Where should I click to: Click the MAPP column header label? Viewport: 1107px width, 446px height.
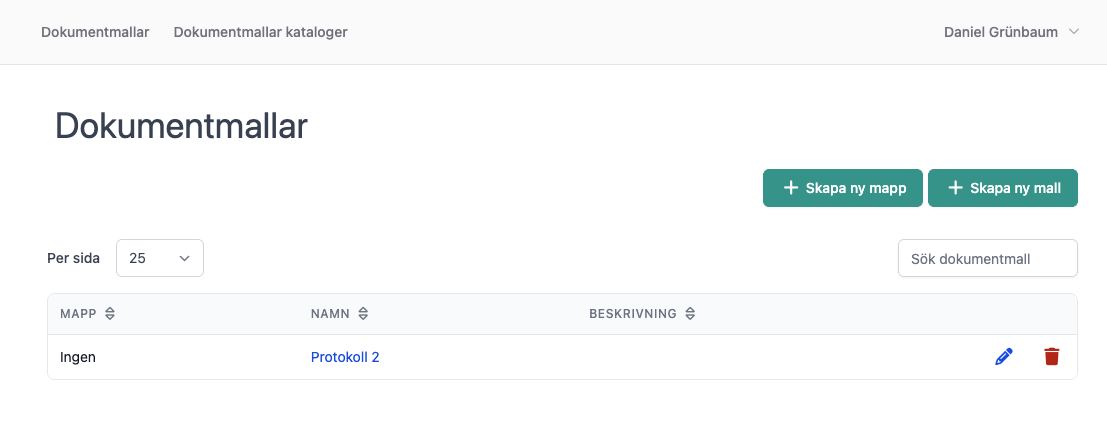point(79,314)
